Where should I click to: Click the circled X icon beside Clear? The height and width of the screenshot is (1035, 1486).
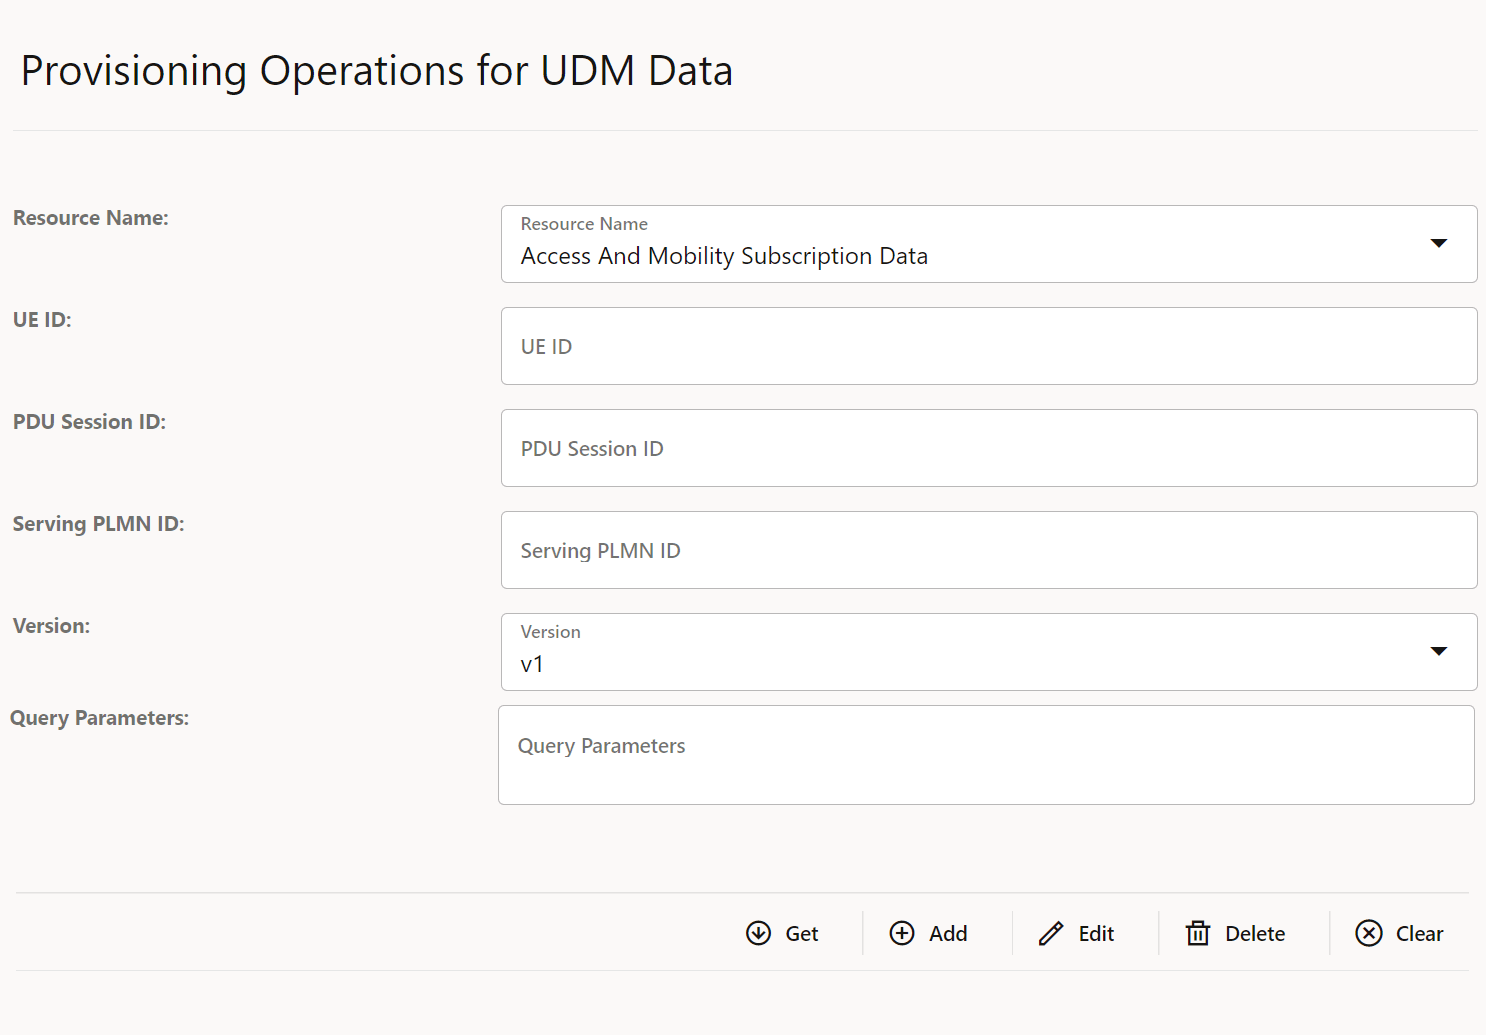1370,933
